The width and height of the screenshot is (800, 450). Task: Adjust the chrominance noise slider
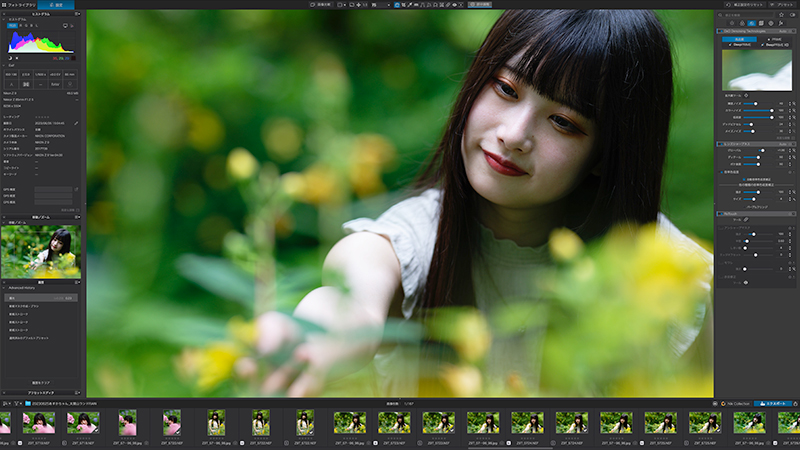[x=758, y=110]
